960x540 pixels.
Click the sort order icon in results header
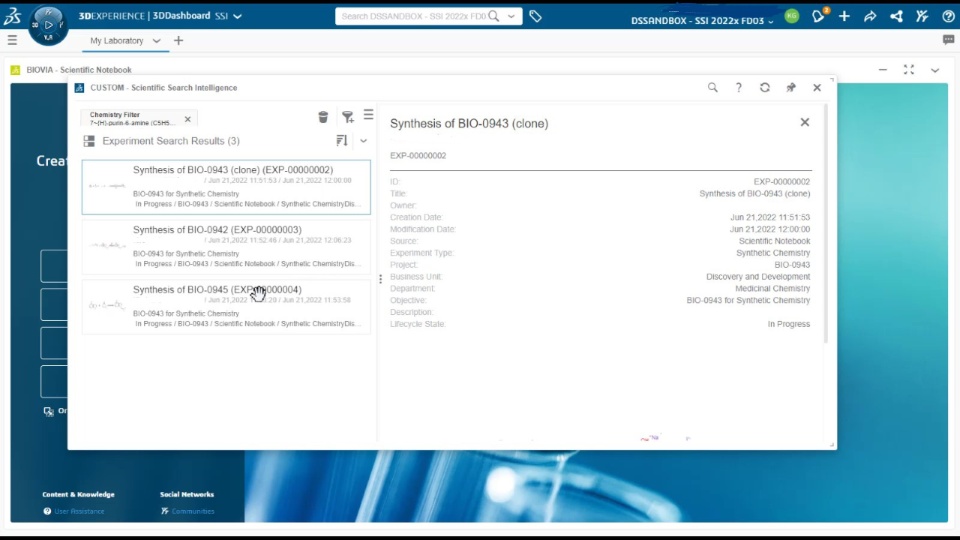point(342,141)
